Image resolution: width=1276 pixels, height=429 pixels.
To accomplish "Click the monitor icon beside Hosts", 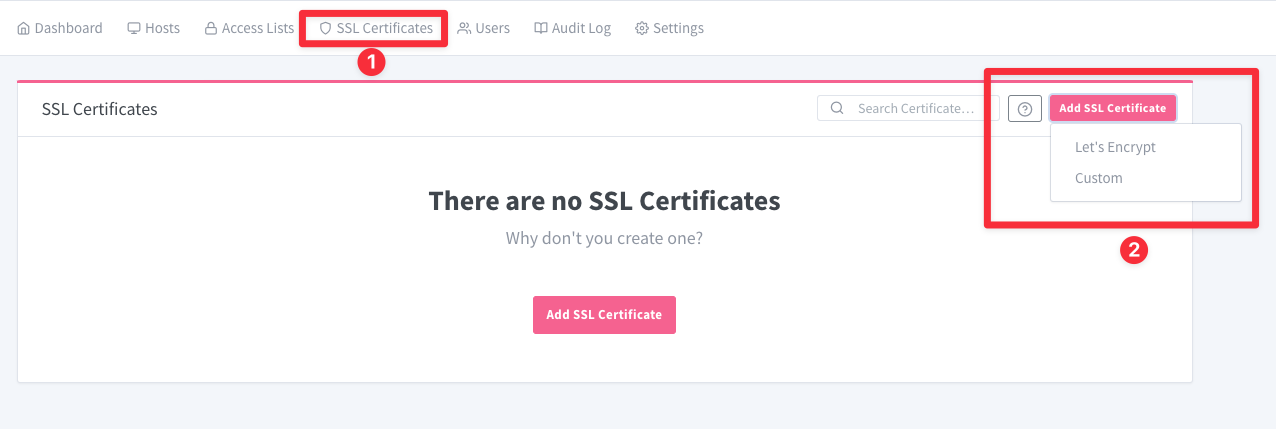I will (x=134, y=28).
